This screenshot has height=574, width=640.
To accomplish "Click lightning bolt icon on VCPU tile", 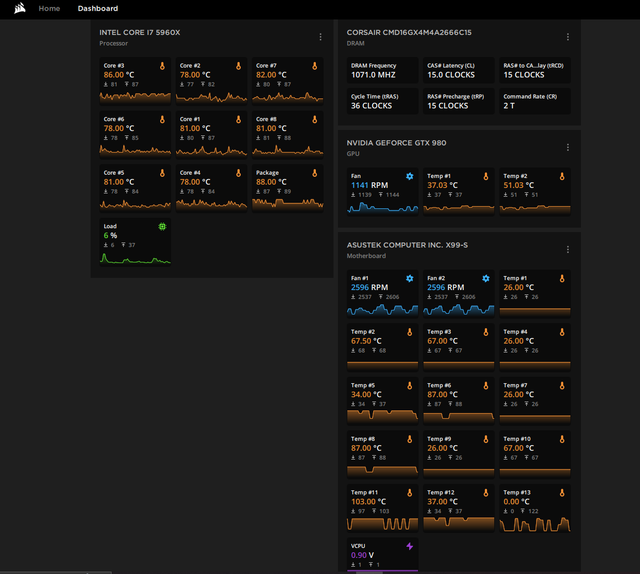I will [x=409, y=546].
